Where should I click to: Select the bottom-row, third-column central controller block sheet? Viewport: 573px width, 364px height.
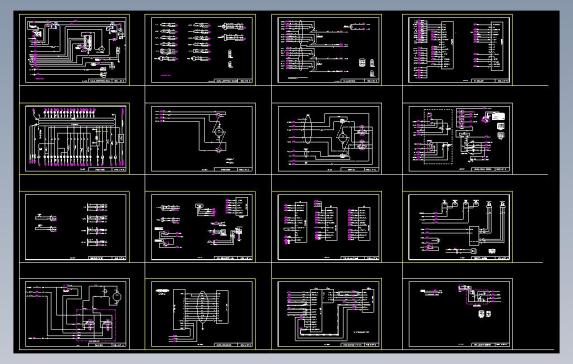tap(327, 314)
